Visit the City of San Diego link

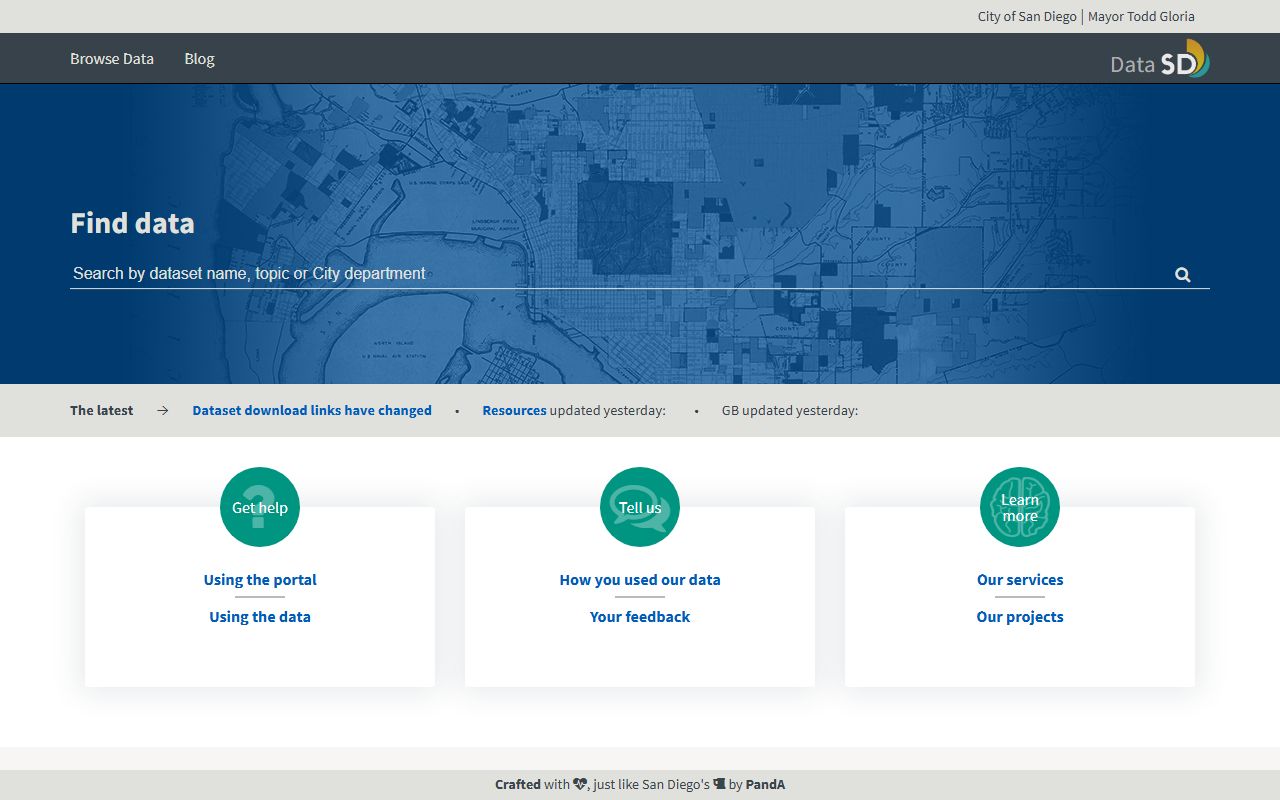tap(1027, 16)
